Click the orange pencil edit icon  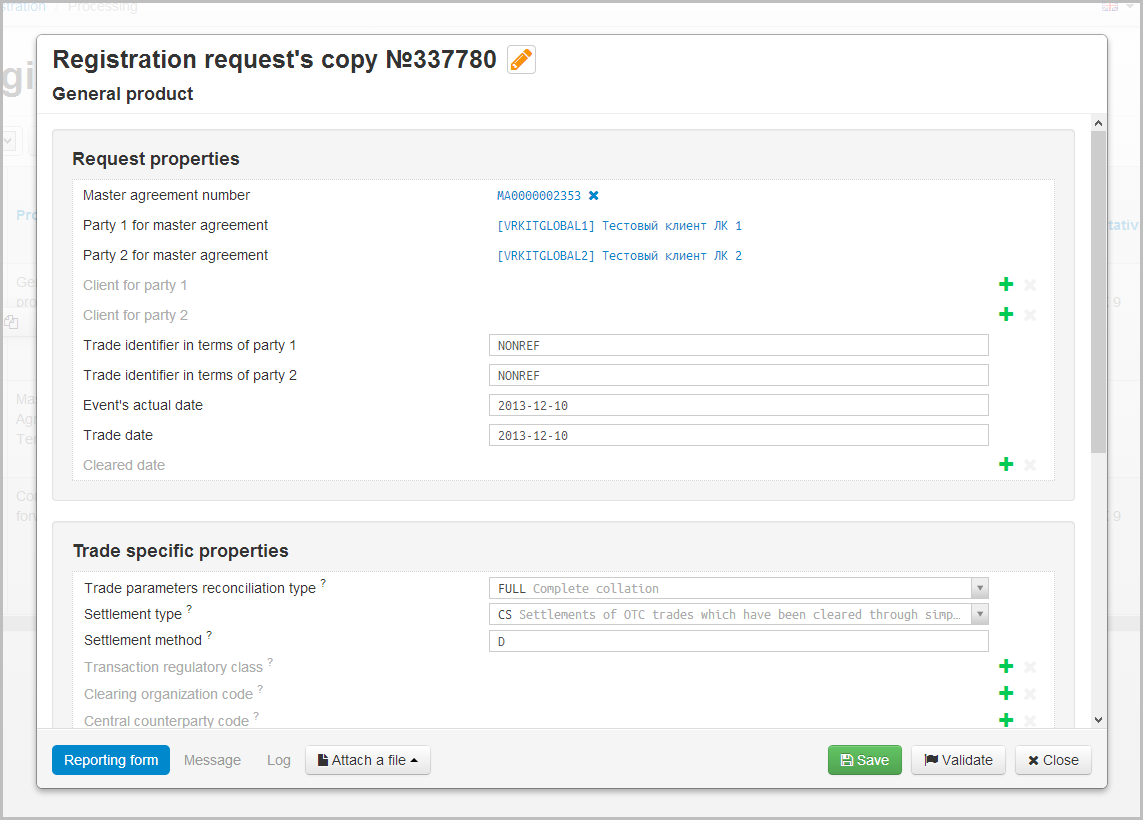(x=521, y=60)
